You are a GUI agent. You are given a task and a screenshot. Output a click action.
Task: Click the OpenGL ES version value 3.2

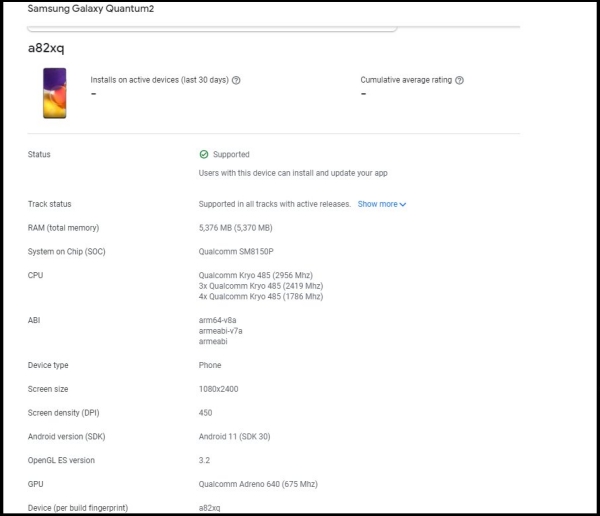[x=204, y=460]
